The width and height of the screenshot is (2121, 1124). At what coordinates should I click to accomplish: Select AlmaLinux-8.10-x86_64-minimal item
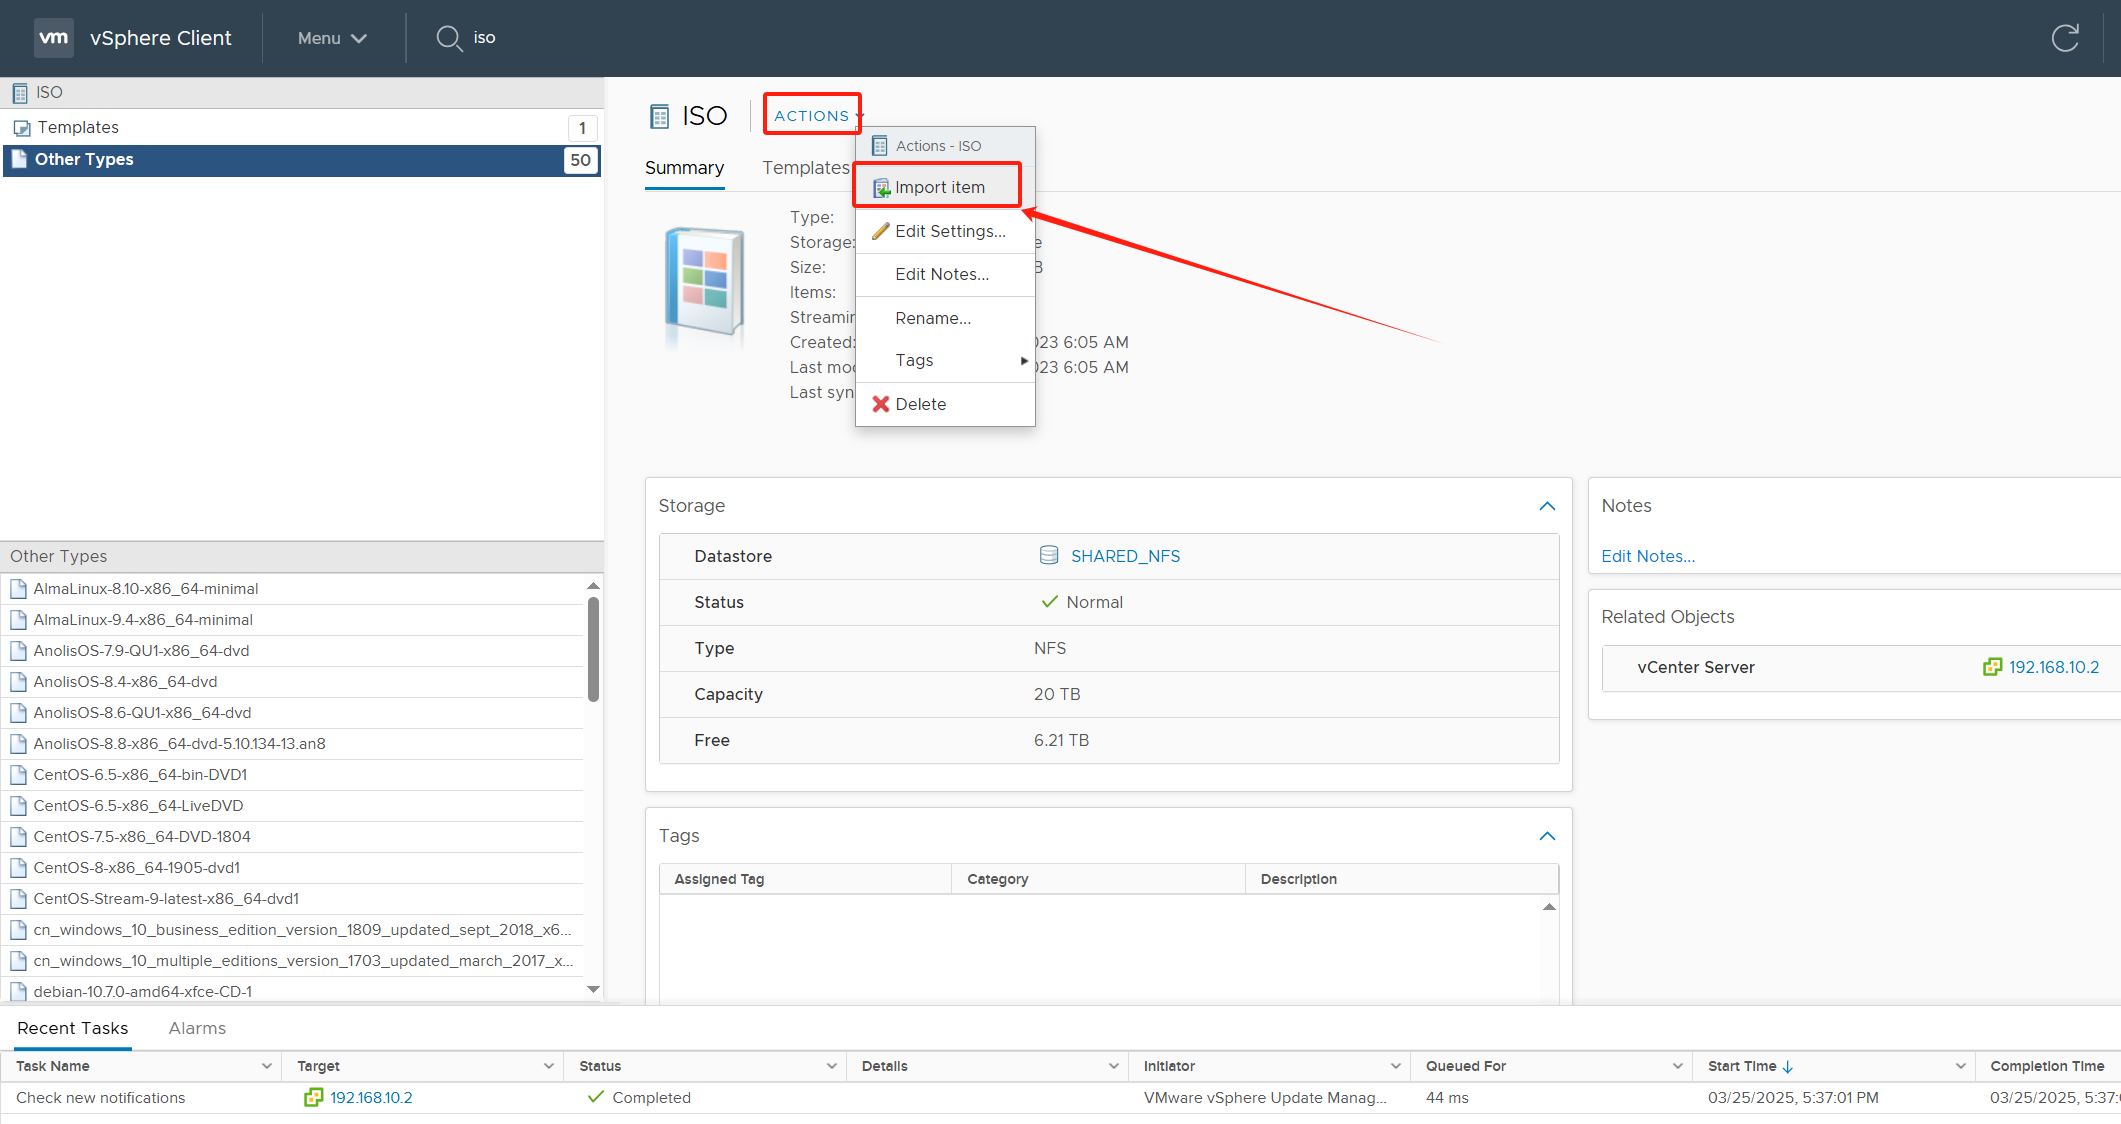[x=292, y=589]
